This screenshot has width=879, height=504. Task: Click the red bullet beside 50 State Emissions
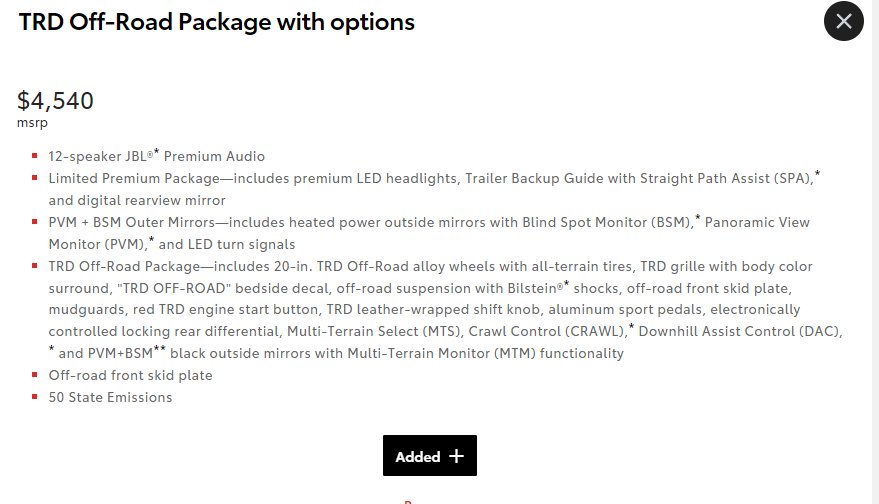coord(35,397)
